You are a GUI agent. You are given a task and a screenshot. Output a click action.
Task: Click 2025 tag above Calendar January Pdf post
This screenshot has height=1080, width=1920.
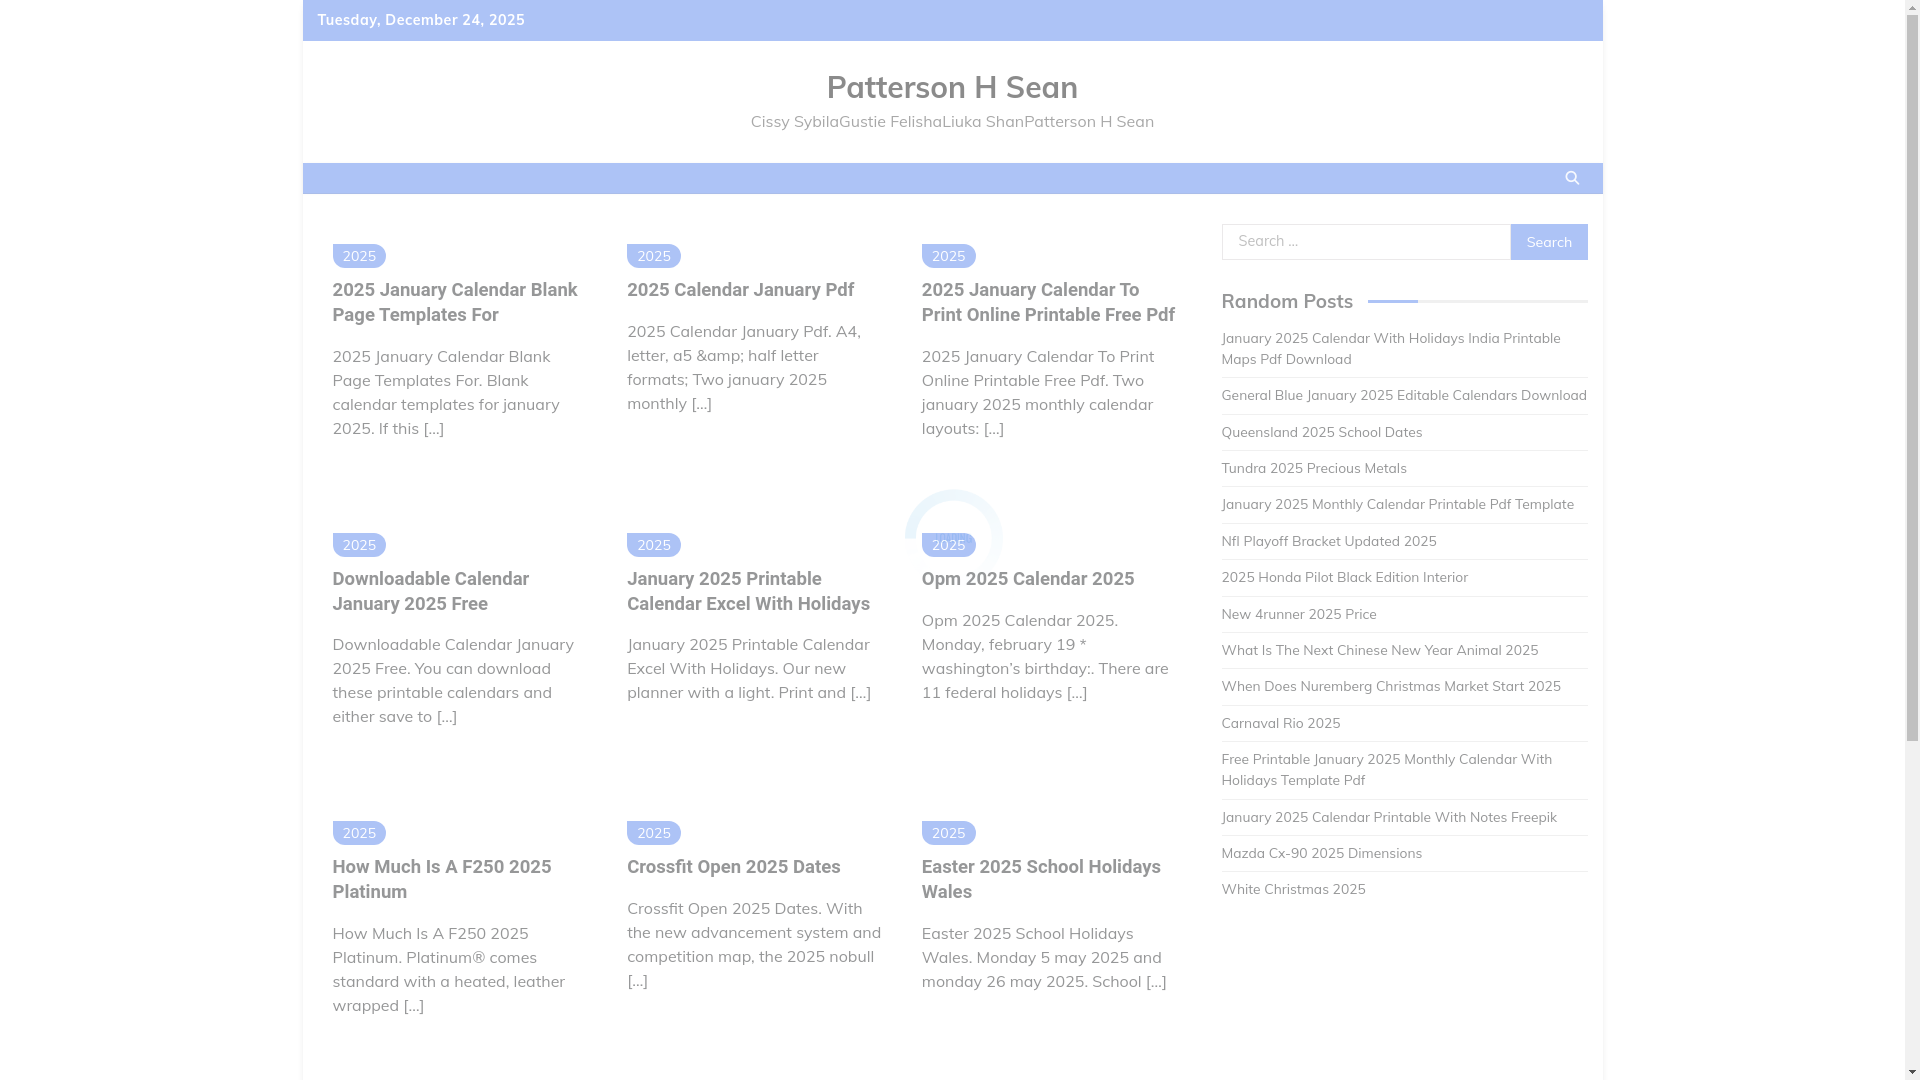click(x=654, y=256)
